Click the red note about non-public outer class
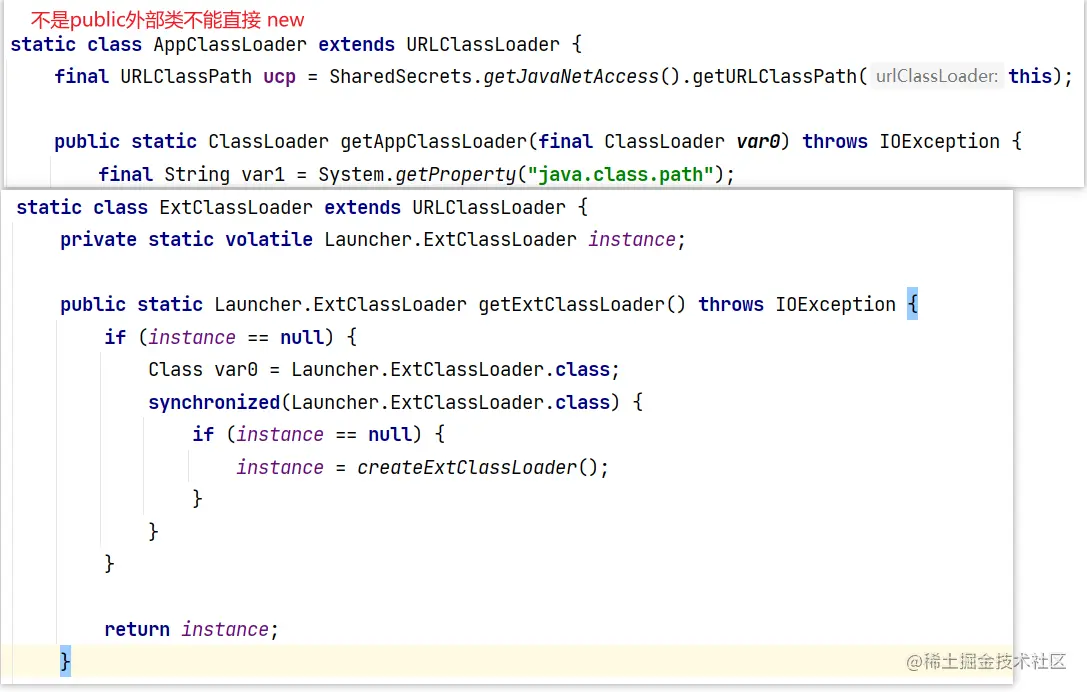This screenshot has width=1087, height=692. [167, 19]
